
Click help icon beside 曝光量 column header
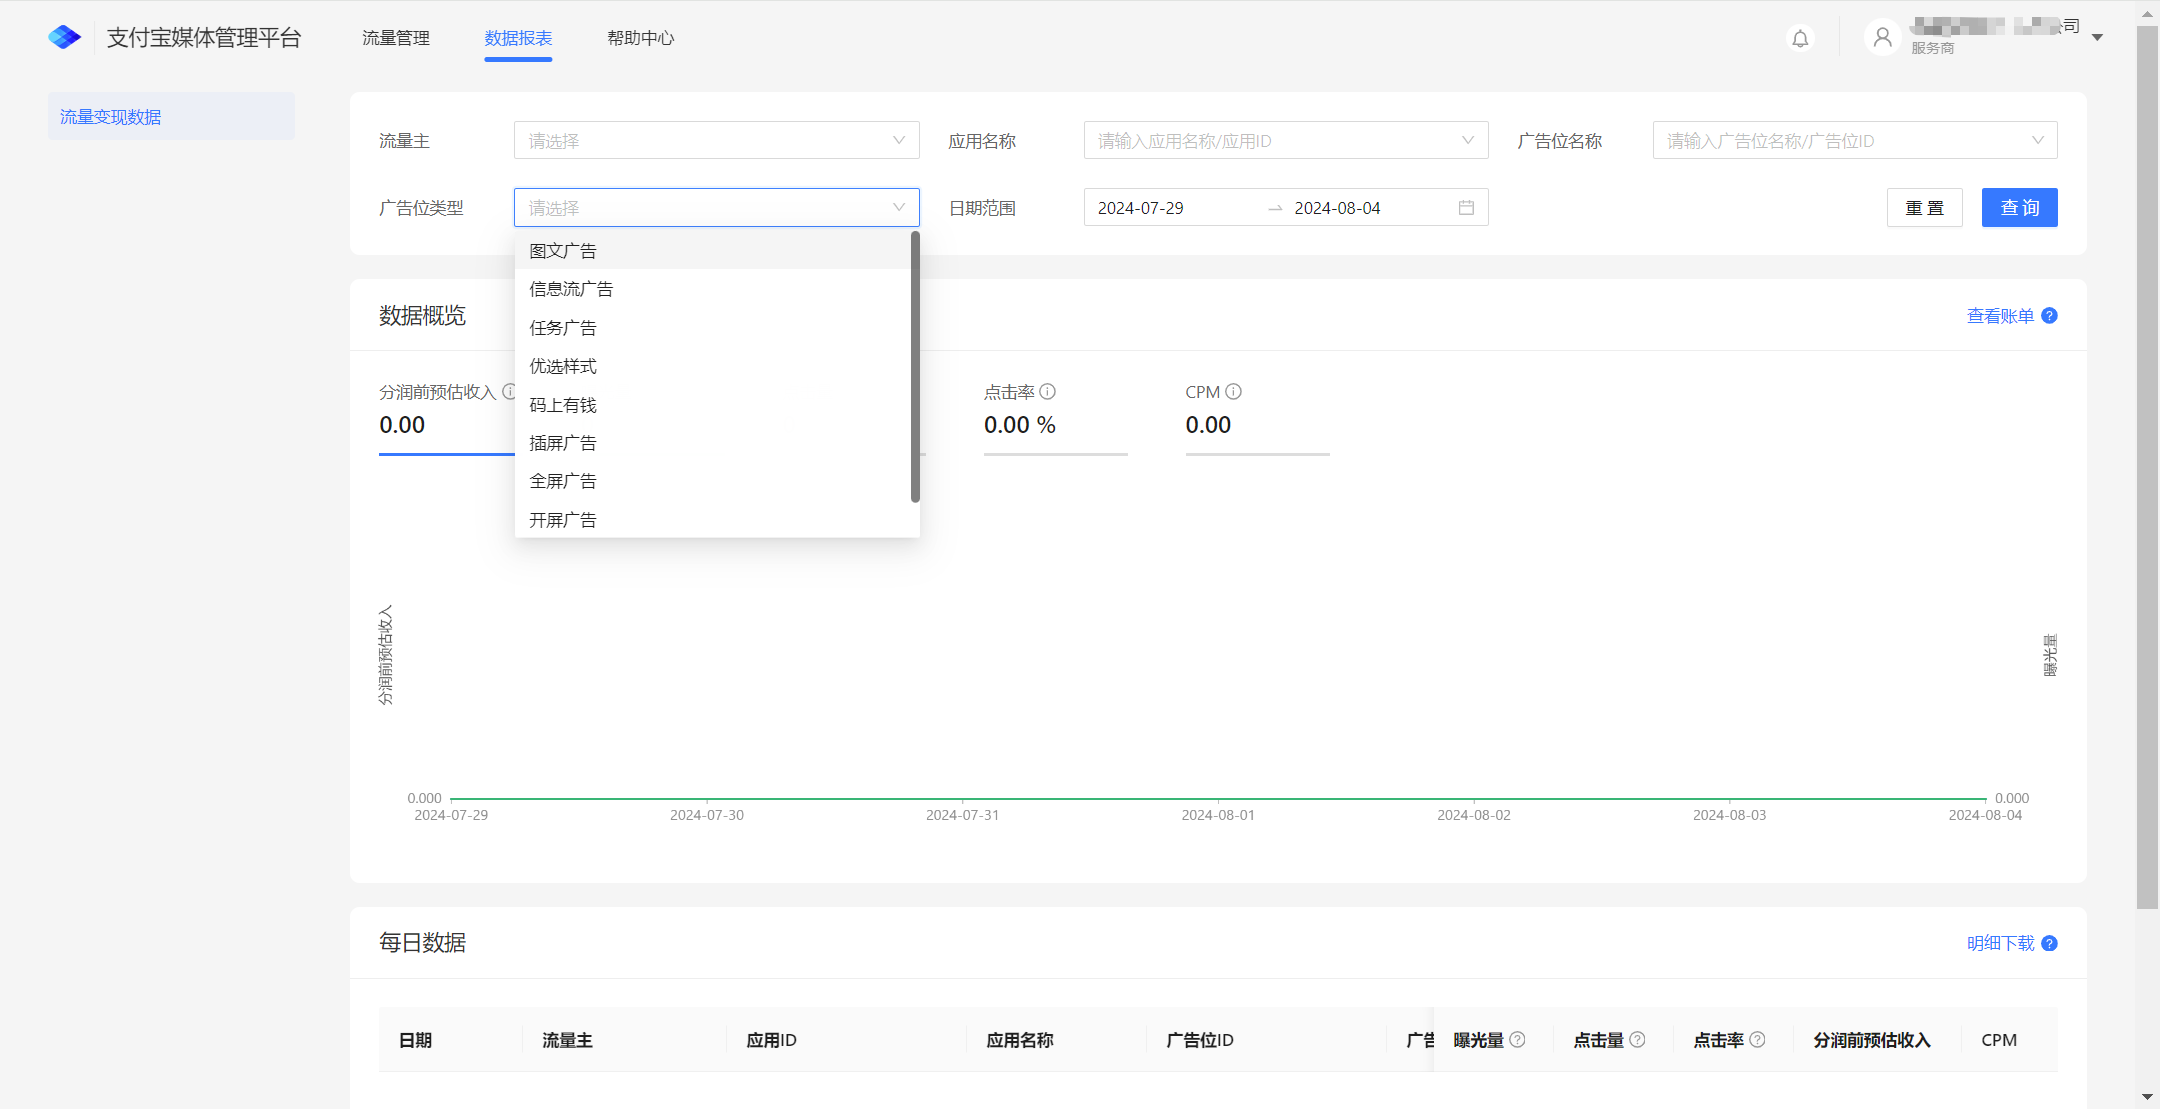(x=1517, y=1040)
